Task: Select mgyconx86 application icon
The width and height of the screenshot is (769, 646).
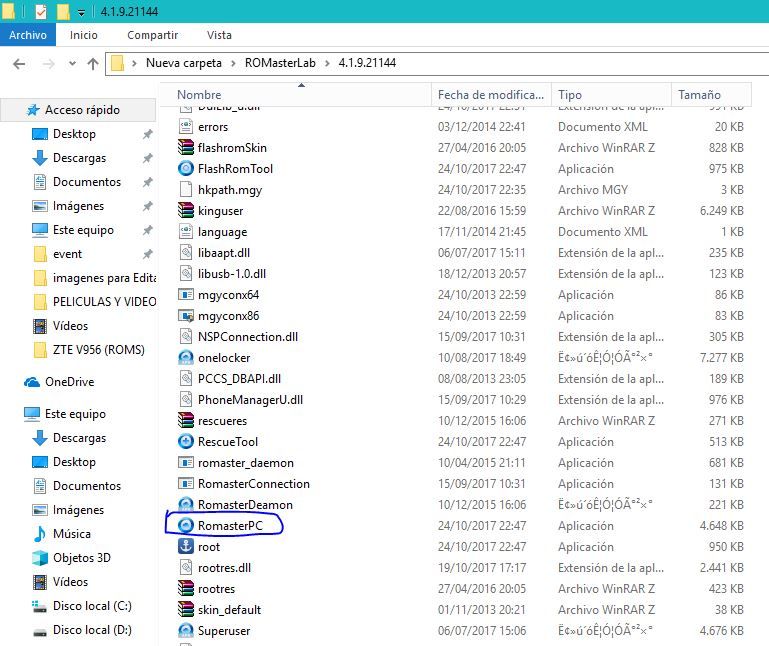Action: pos(185,316)
